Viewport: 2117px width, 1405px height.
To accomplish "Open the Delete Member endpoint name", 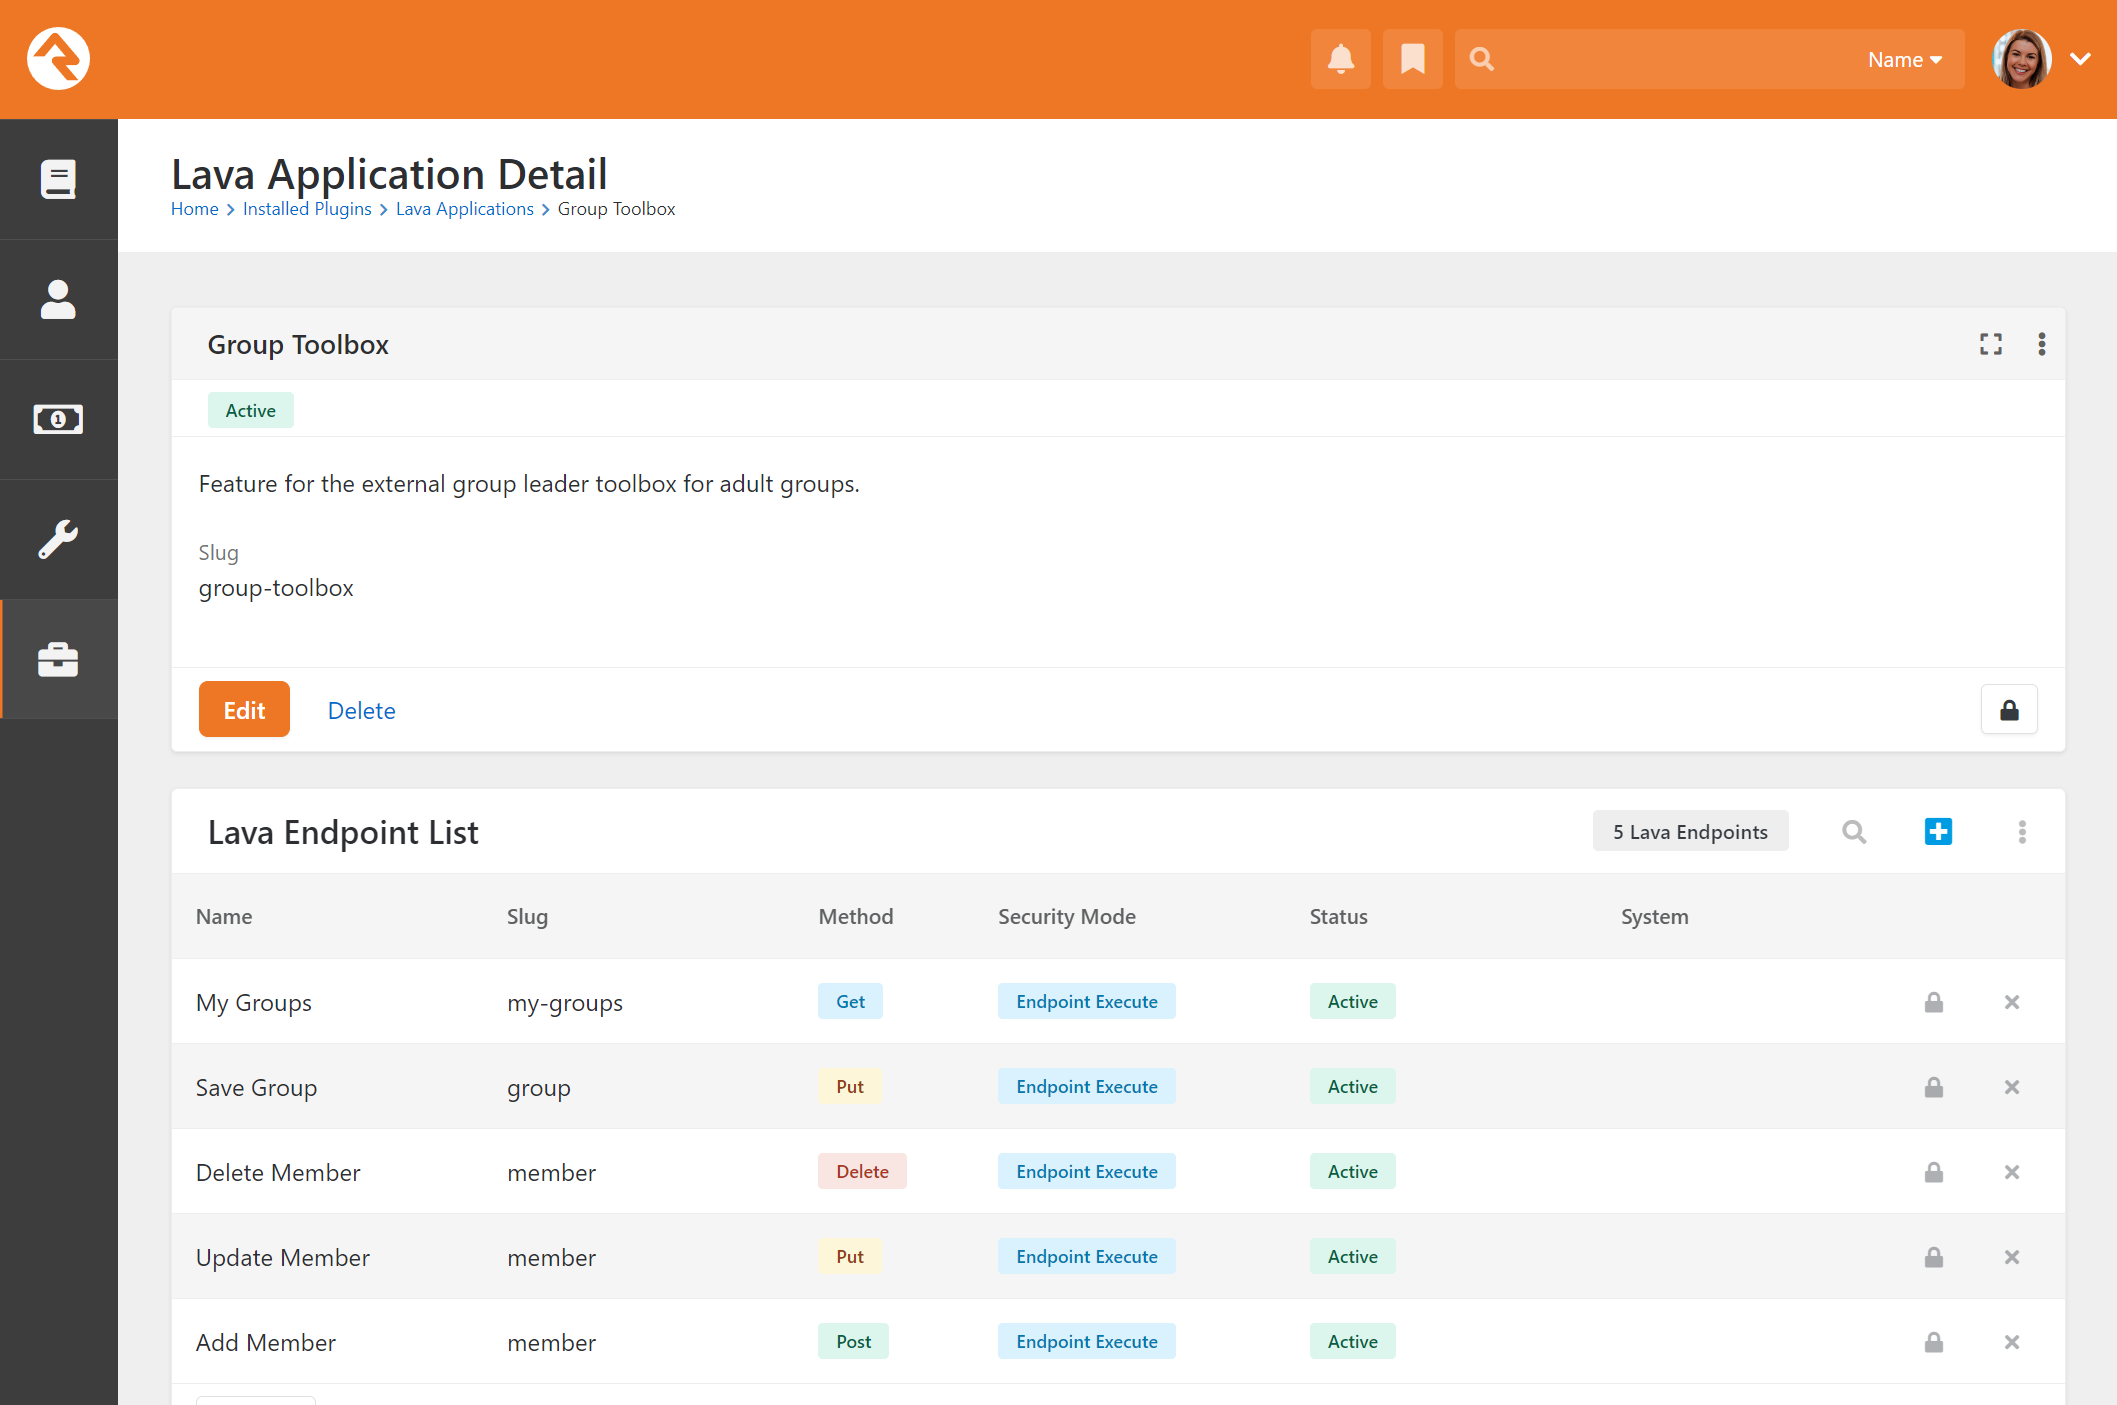I will (278, 1172).
